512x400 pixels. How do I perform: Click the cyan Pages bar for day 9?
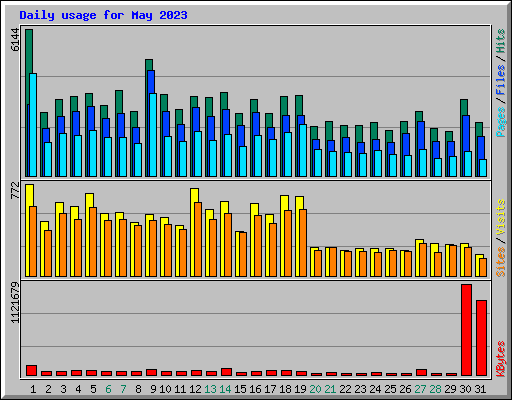coord(153,135)
